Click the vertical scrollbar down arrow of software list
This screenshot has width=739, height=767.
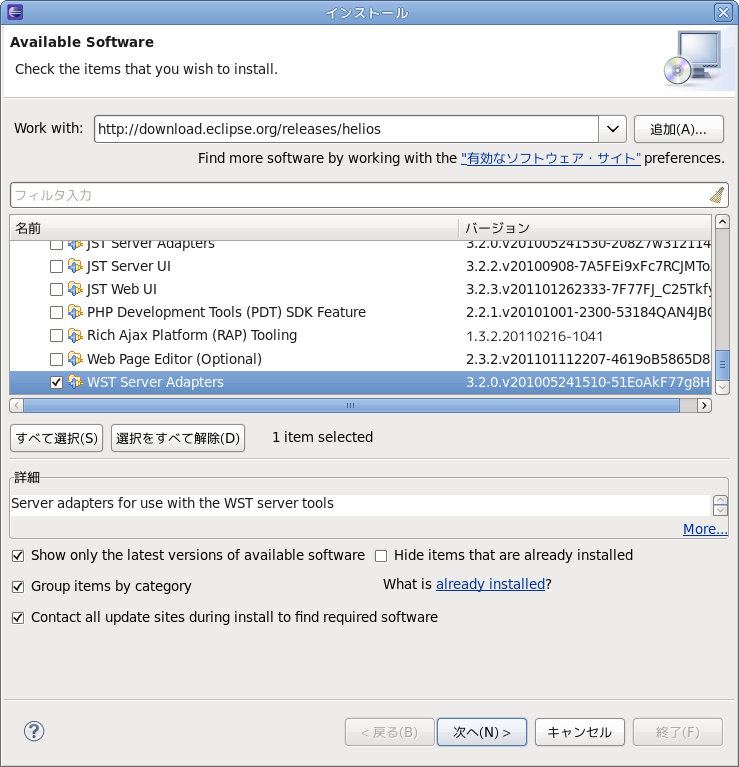point(722,387)
